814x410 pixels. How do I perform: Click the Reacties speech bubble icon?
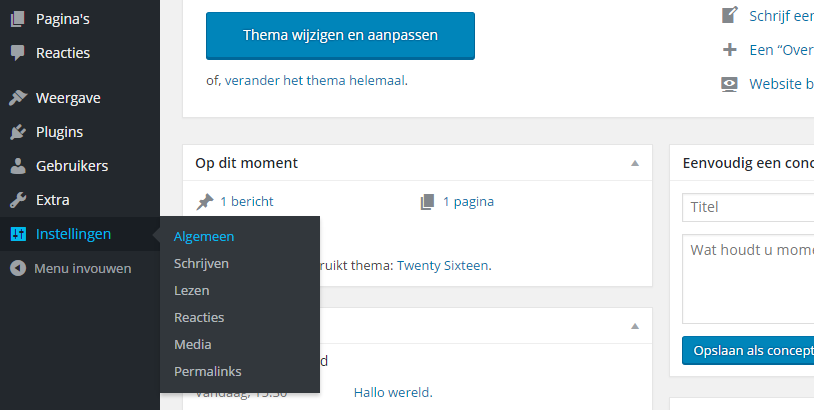pyautogui.click(x=17, y=53)
